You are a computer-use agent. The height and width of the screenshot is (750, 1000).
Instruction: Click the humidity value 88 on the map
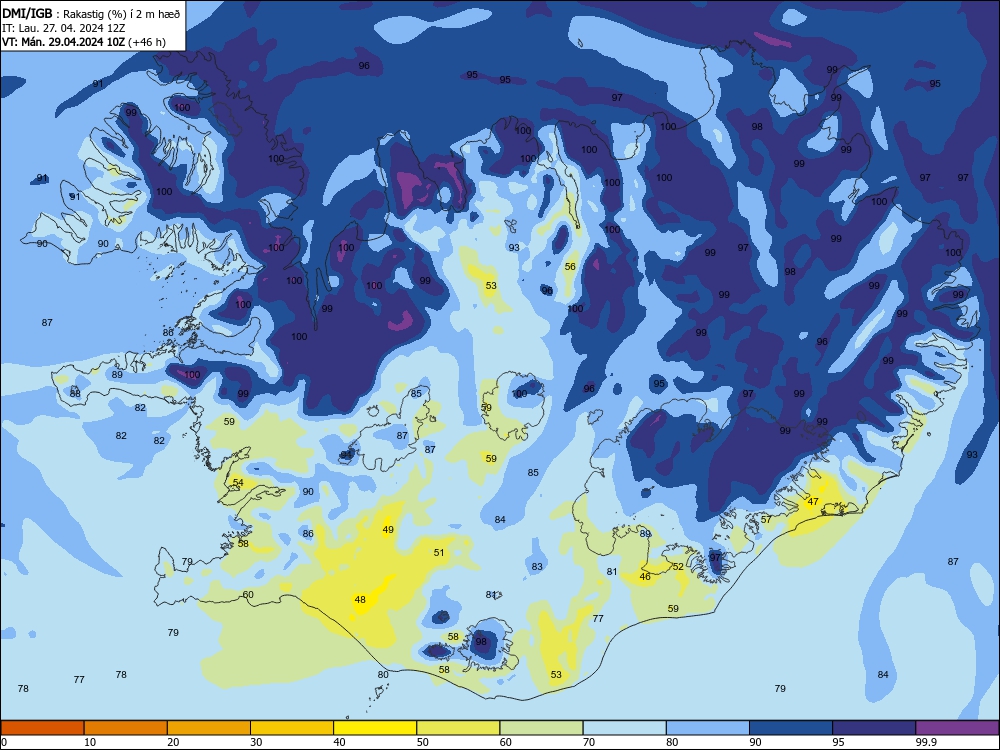(x=75, y=393)
